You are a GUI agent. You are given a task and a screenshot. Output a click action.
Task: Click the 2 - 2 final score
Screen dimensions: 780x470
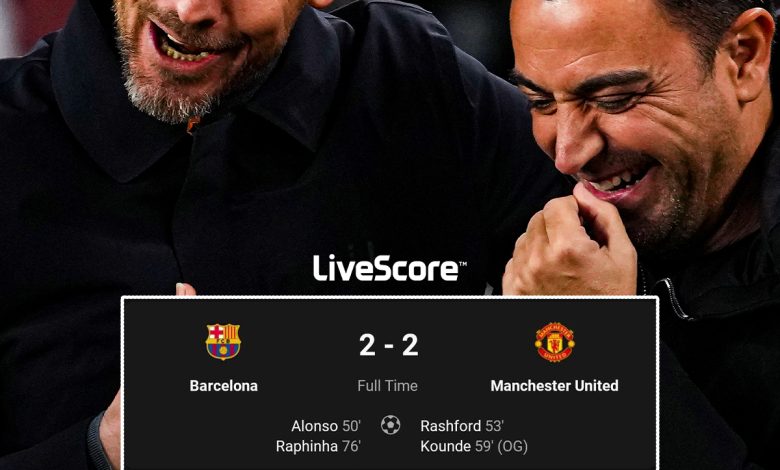pyautogui.click(x=389, y=345)
